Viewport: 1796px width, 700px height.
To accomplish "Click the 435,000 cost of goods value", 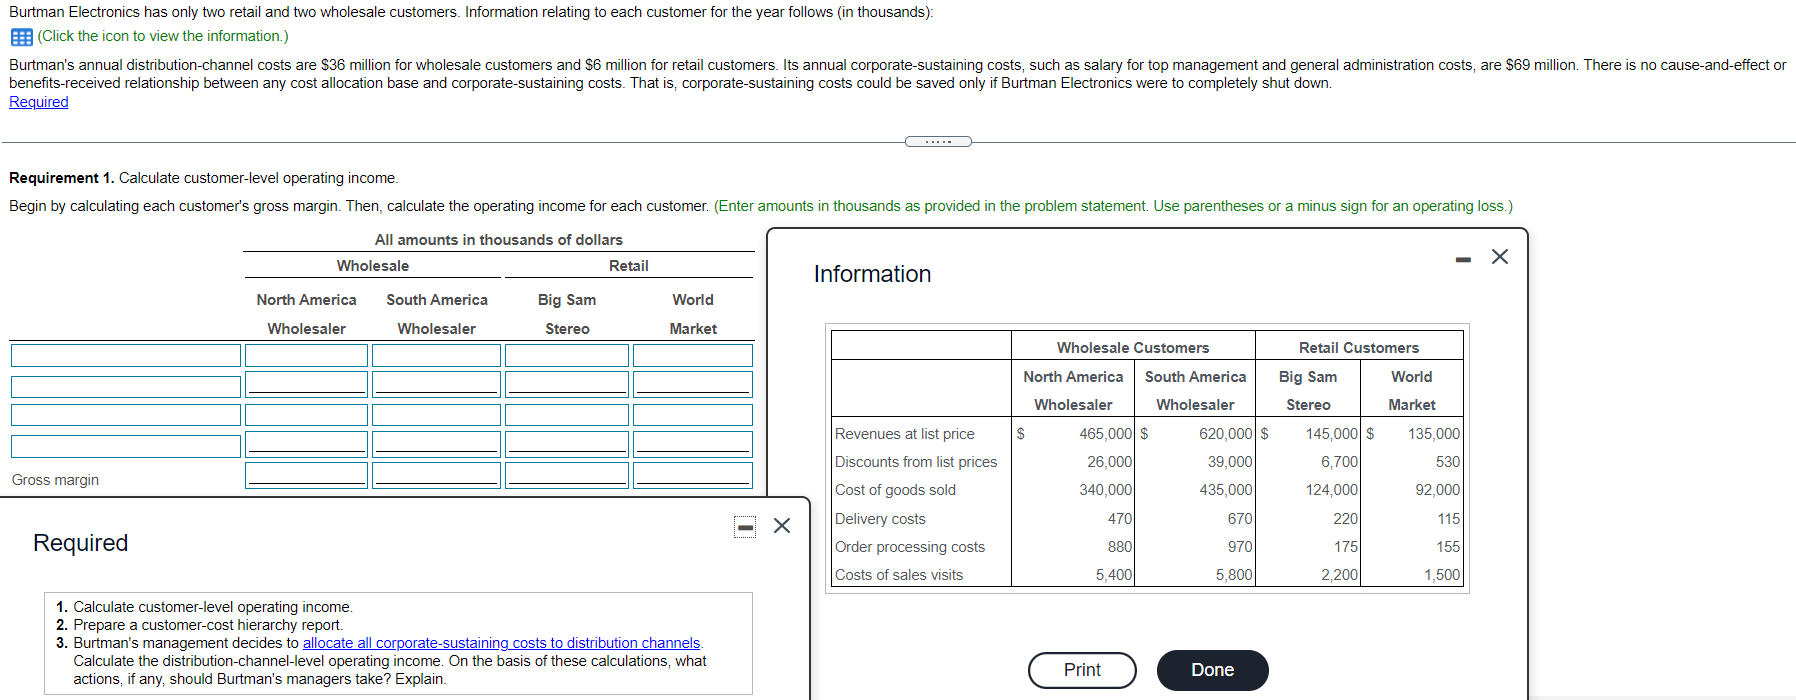I will click(1225, 490).
